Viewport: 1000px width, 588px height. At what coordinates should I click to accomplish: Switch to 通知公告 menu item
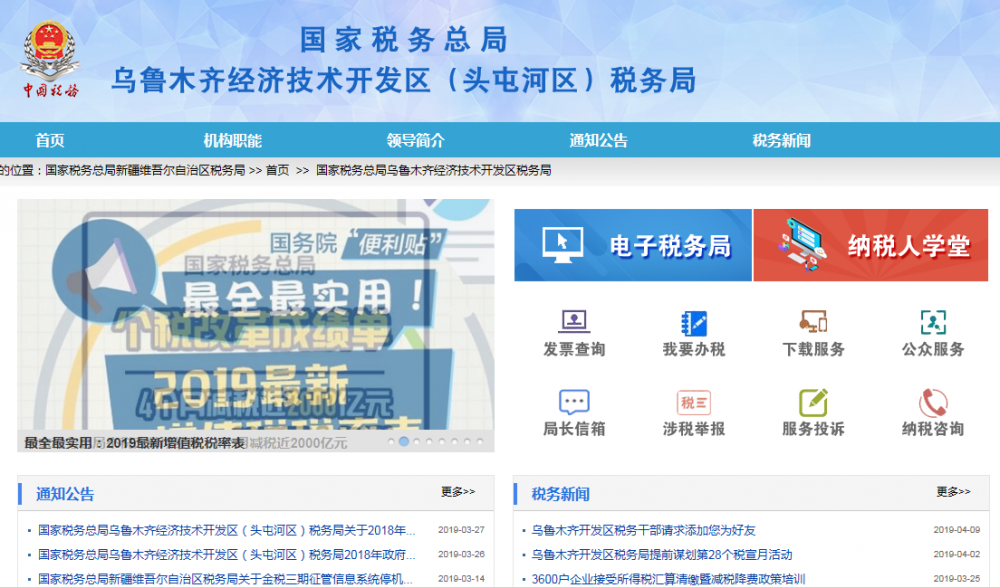[x=600, y=140]
